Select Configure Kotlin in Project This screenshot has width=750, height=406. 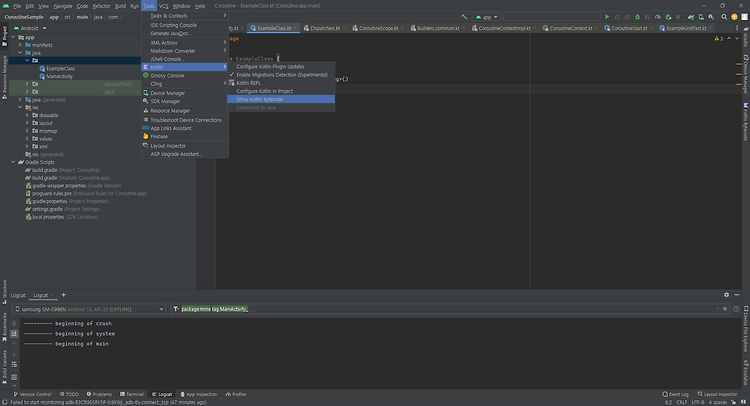tap(281, 91)
